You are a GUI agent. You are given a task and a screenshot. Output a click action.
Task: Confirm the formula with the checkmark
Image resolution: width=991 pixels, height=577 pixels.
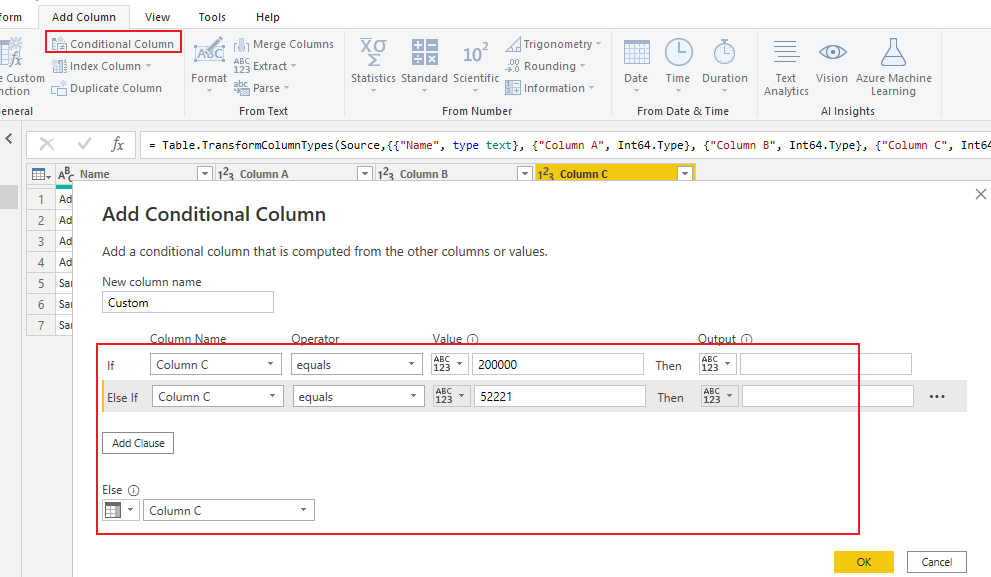coord(84,145)
